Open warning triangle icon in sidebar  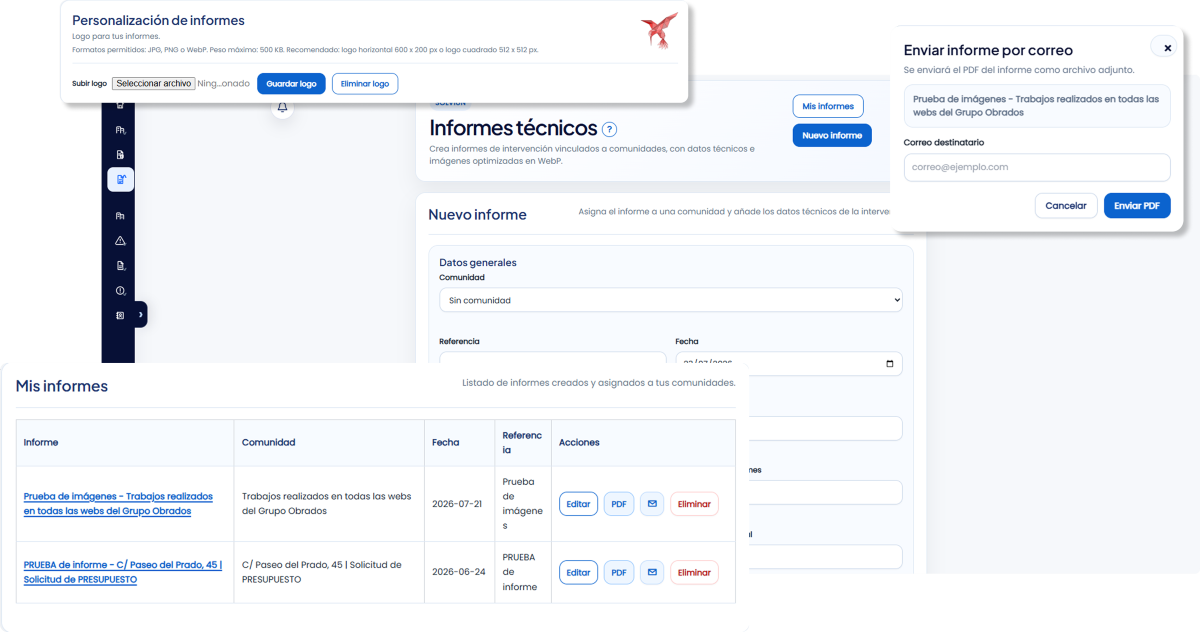tap(120, 241)
